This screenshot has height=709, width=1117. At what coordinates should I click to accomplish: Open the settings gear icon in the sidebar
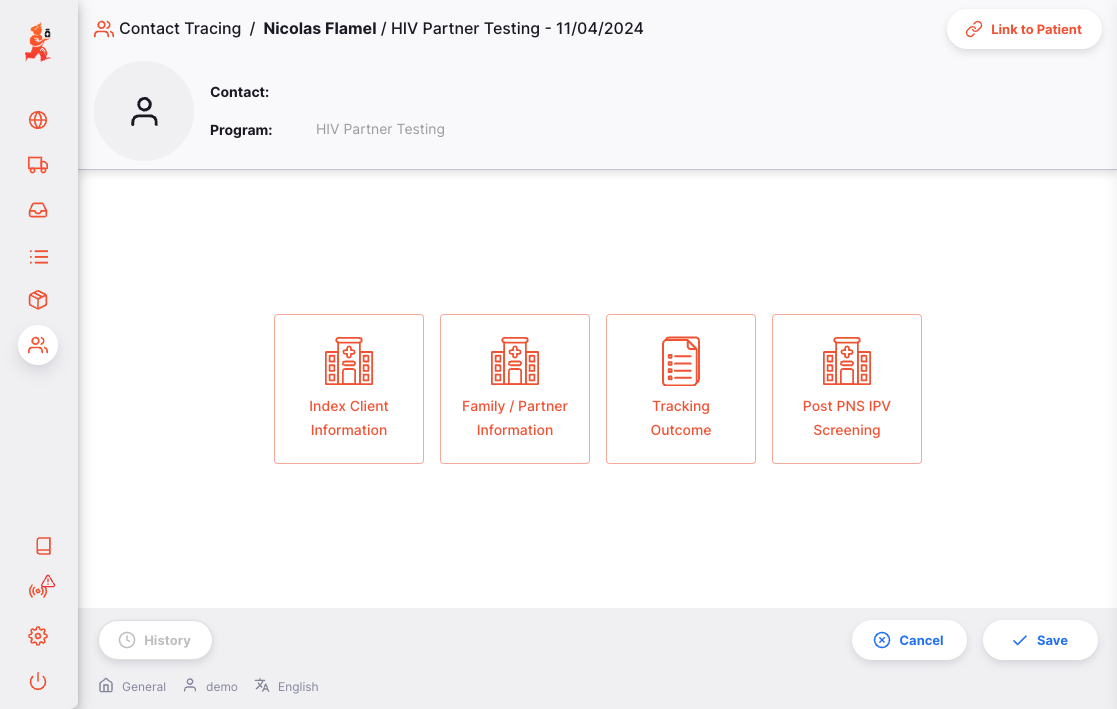point(38,636)
